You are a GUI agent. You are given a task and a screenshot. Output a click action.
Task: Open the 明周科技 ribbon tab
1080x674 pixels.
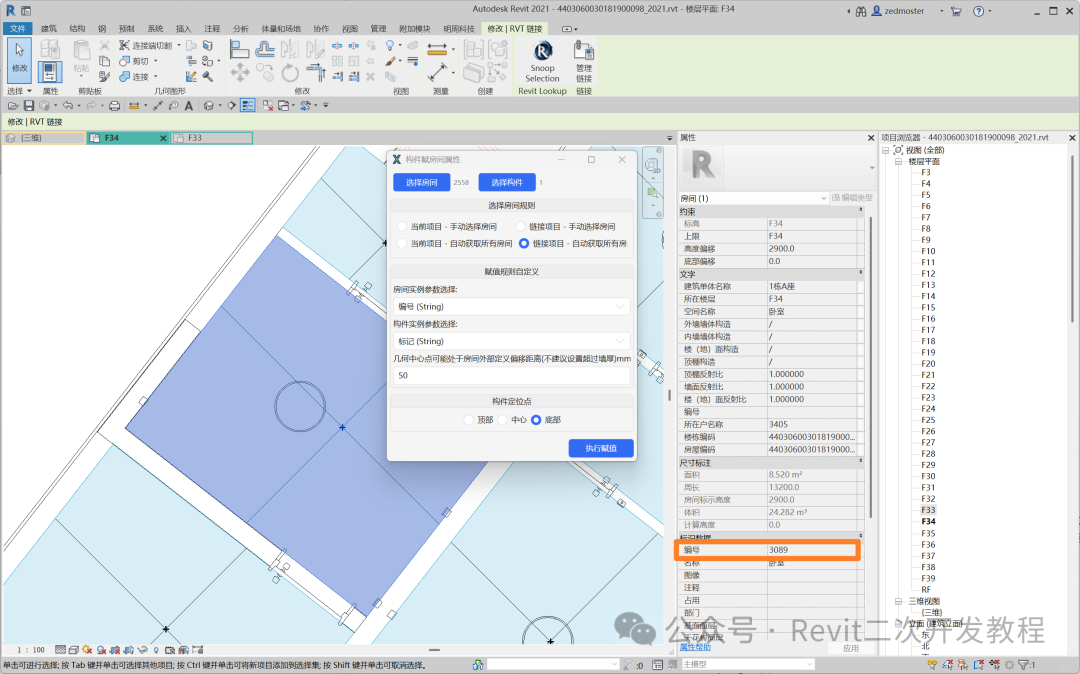tap(459, 28)
